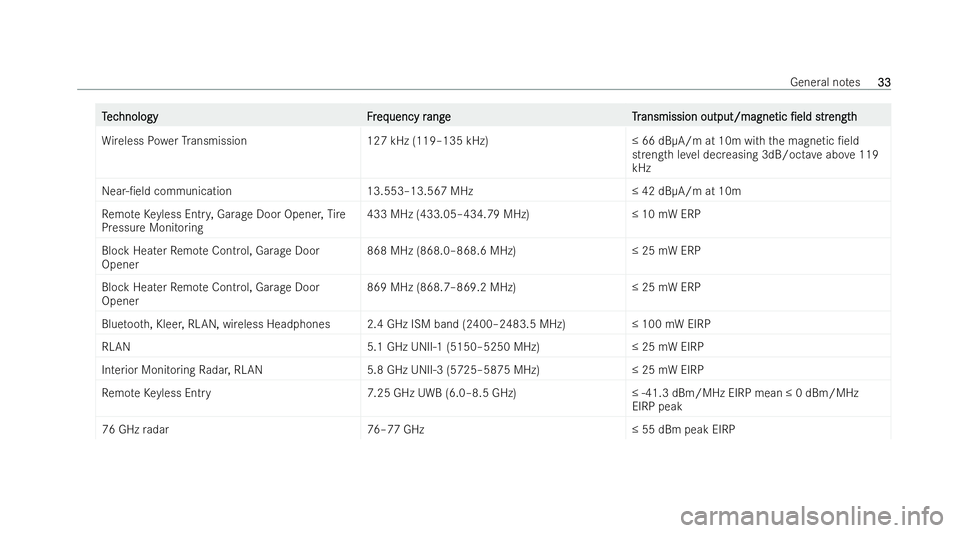Select the Wireless Power Transmission cell
The width and height of the screenshot is (960, 533).
point(175,141)
